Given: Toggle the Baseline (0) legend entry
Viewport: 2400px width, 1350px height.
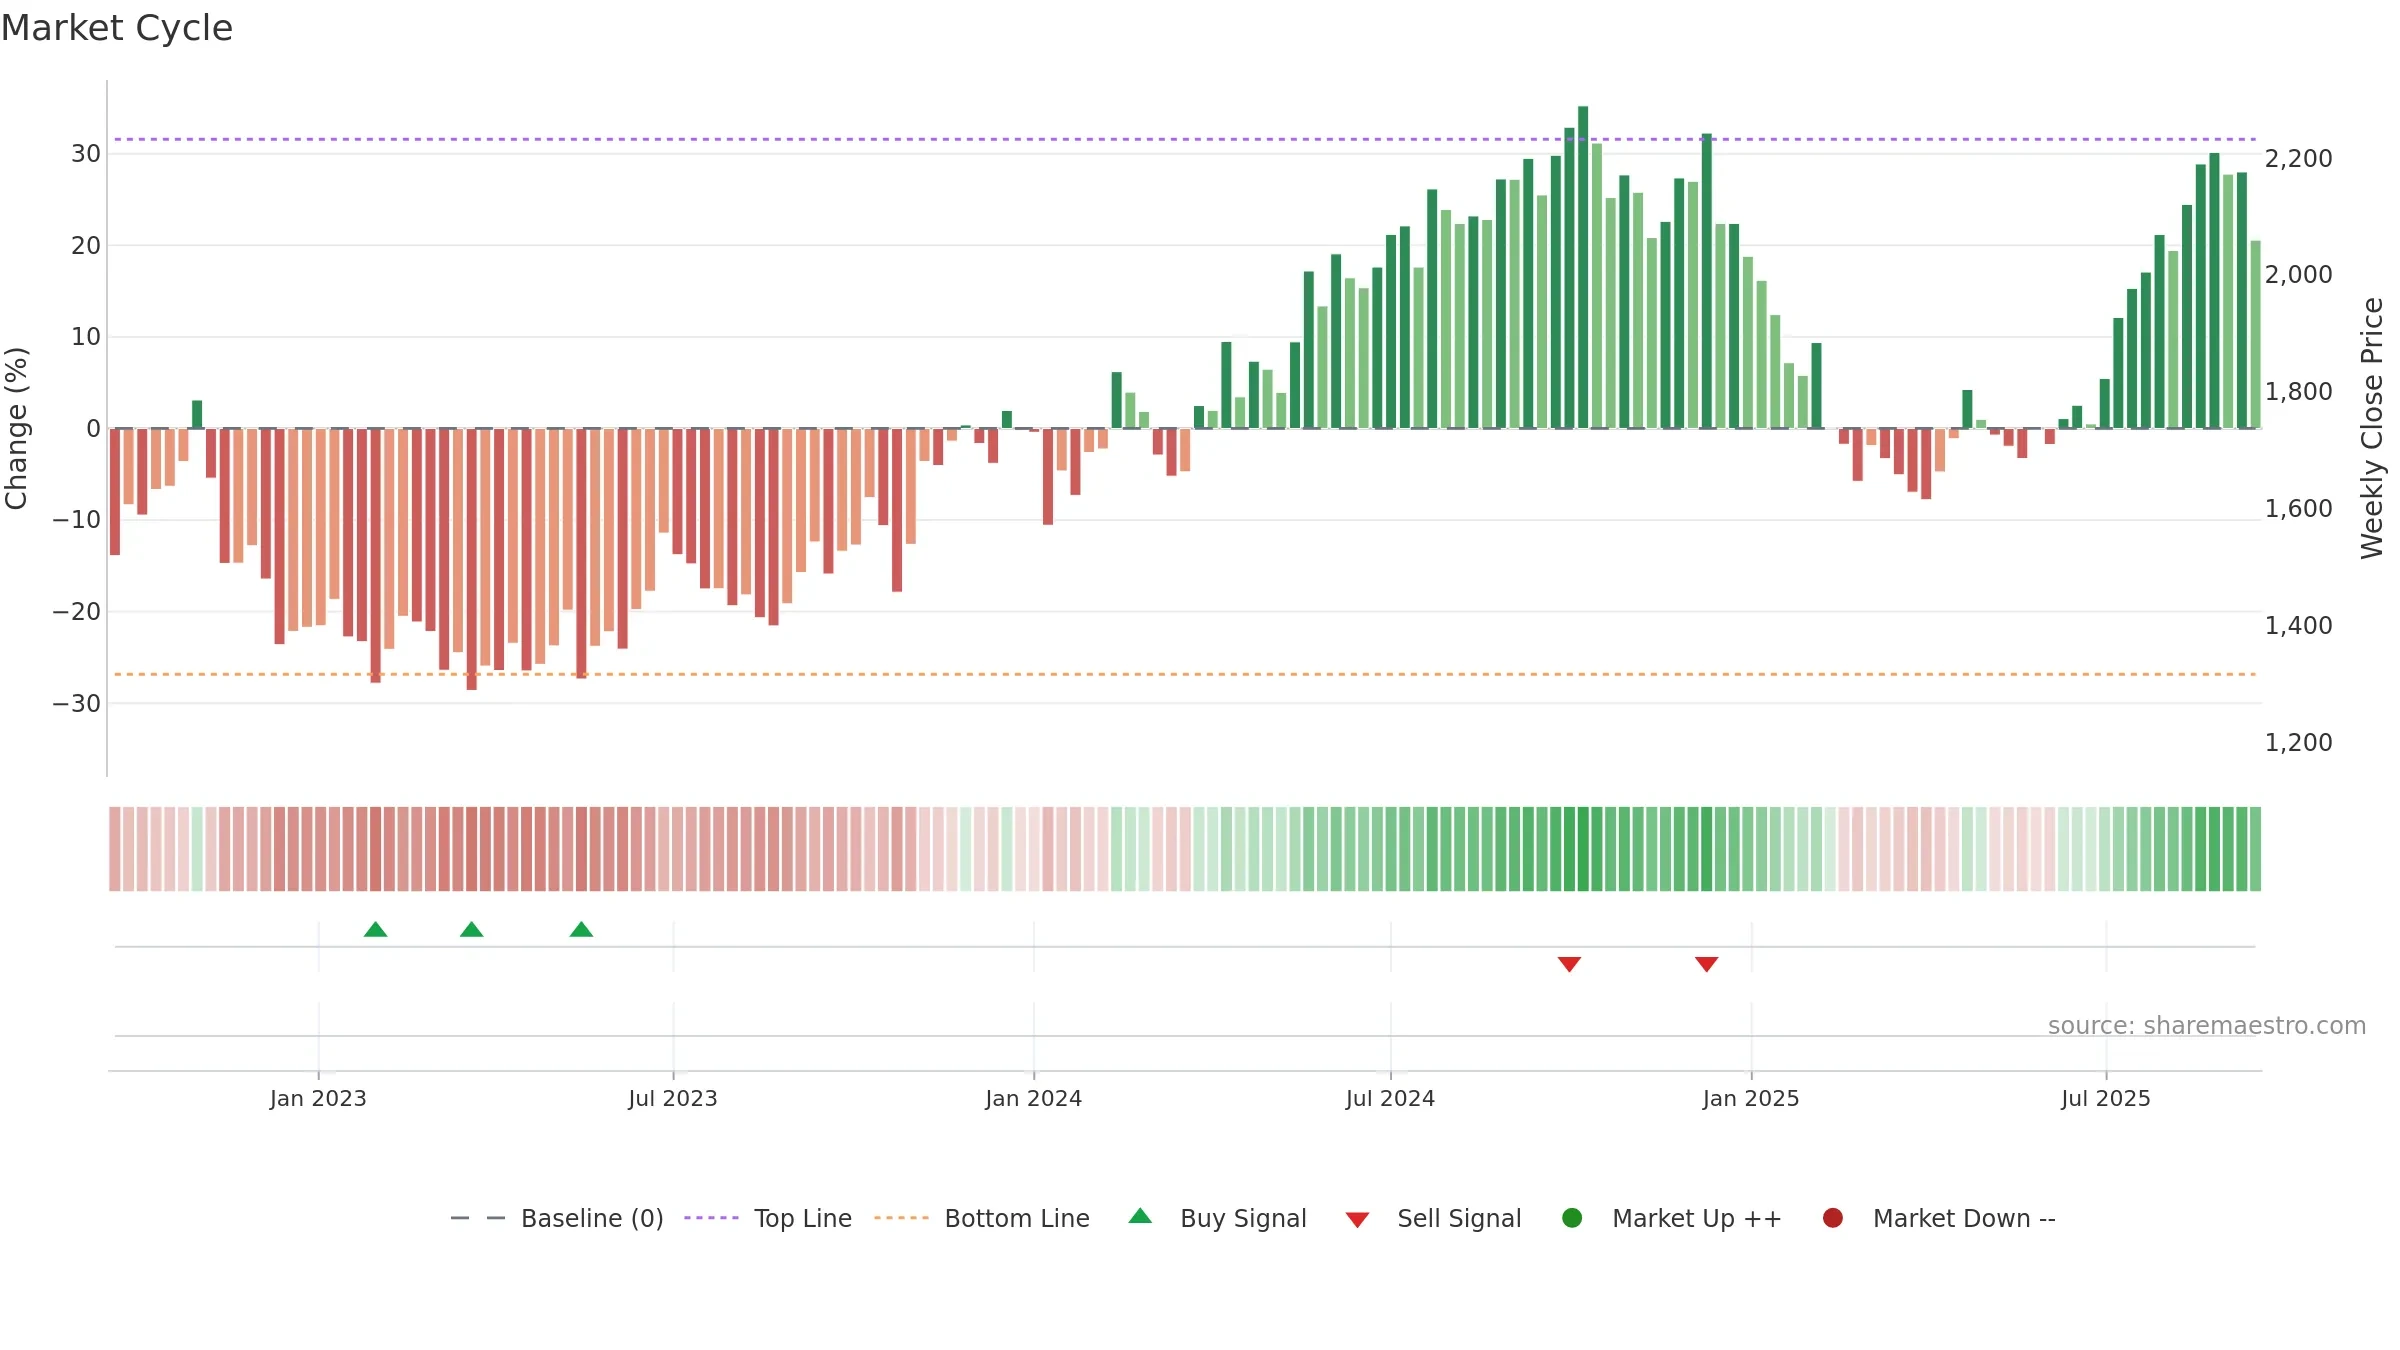Looking at the screenshot, I should pyautogui.click(x=557, y=1218).
